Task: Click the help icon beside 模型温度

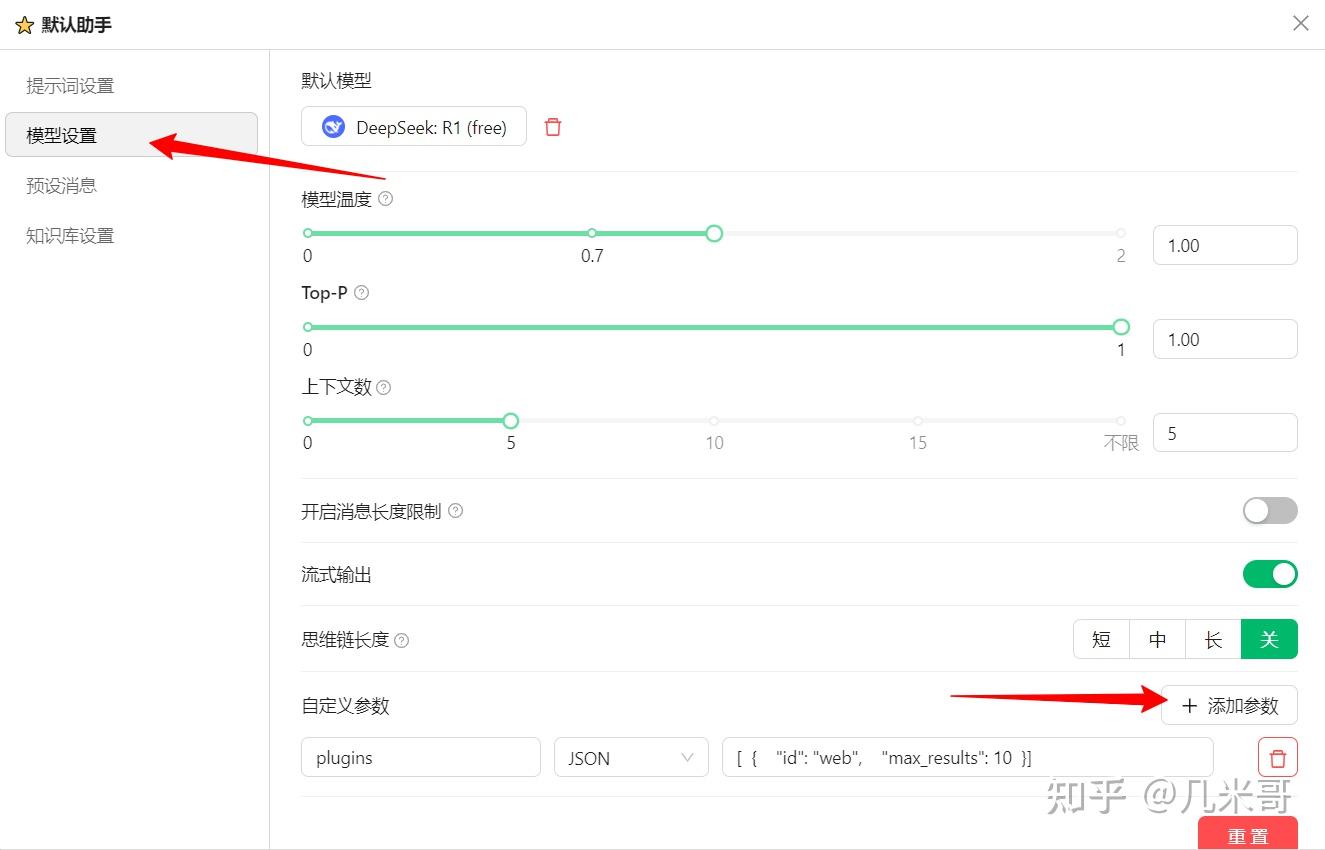Action: 386,199
